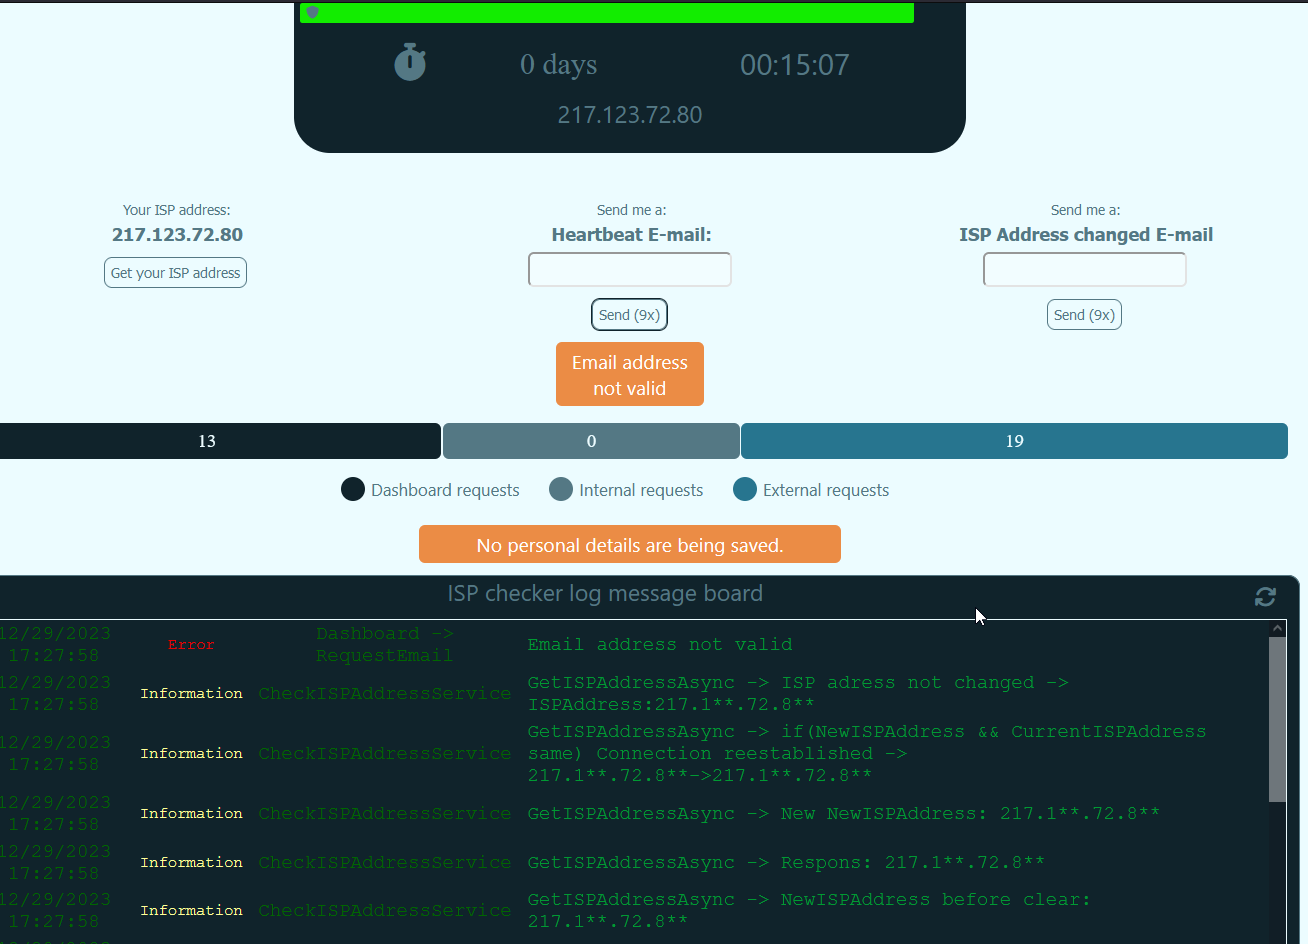Image resolution: width=1308 pixels, height=944 pixels.
Task: Click the dark Dashboard requests legend dot
Action: click(x=353, y=489)
